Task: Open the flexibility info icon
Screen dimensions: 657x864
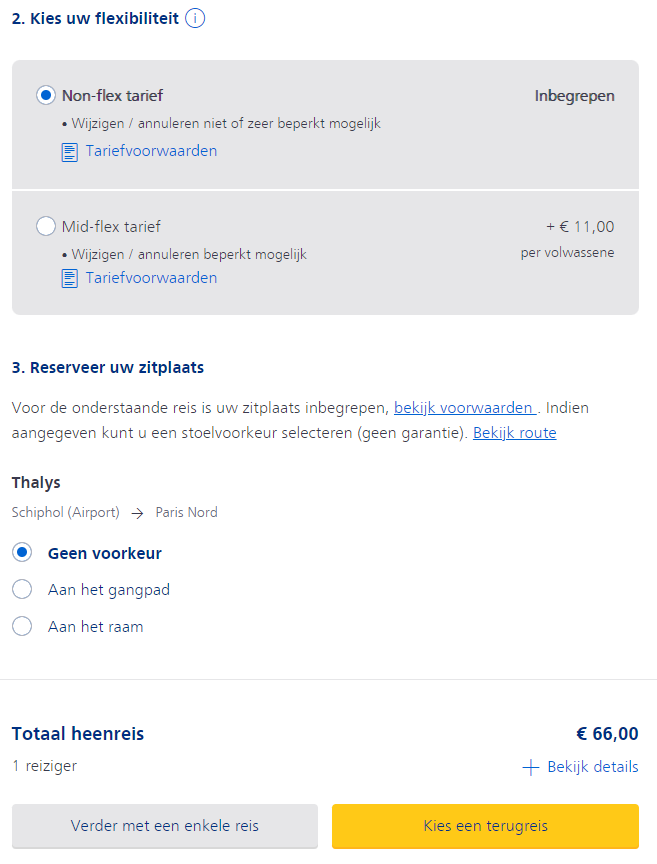Action: [195, 18]
